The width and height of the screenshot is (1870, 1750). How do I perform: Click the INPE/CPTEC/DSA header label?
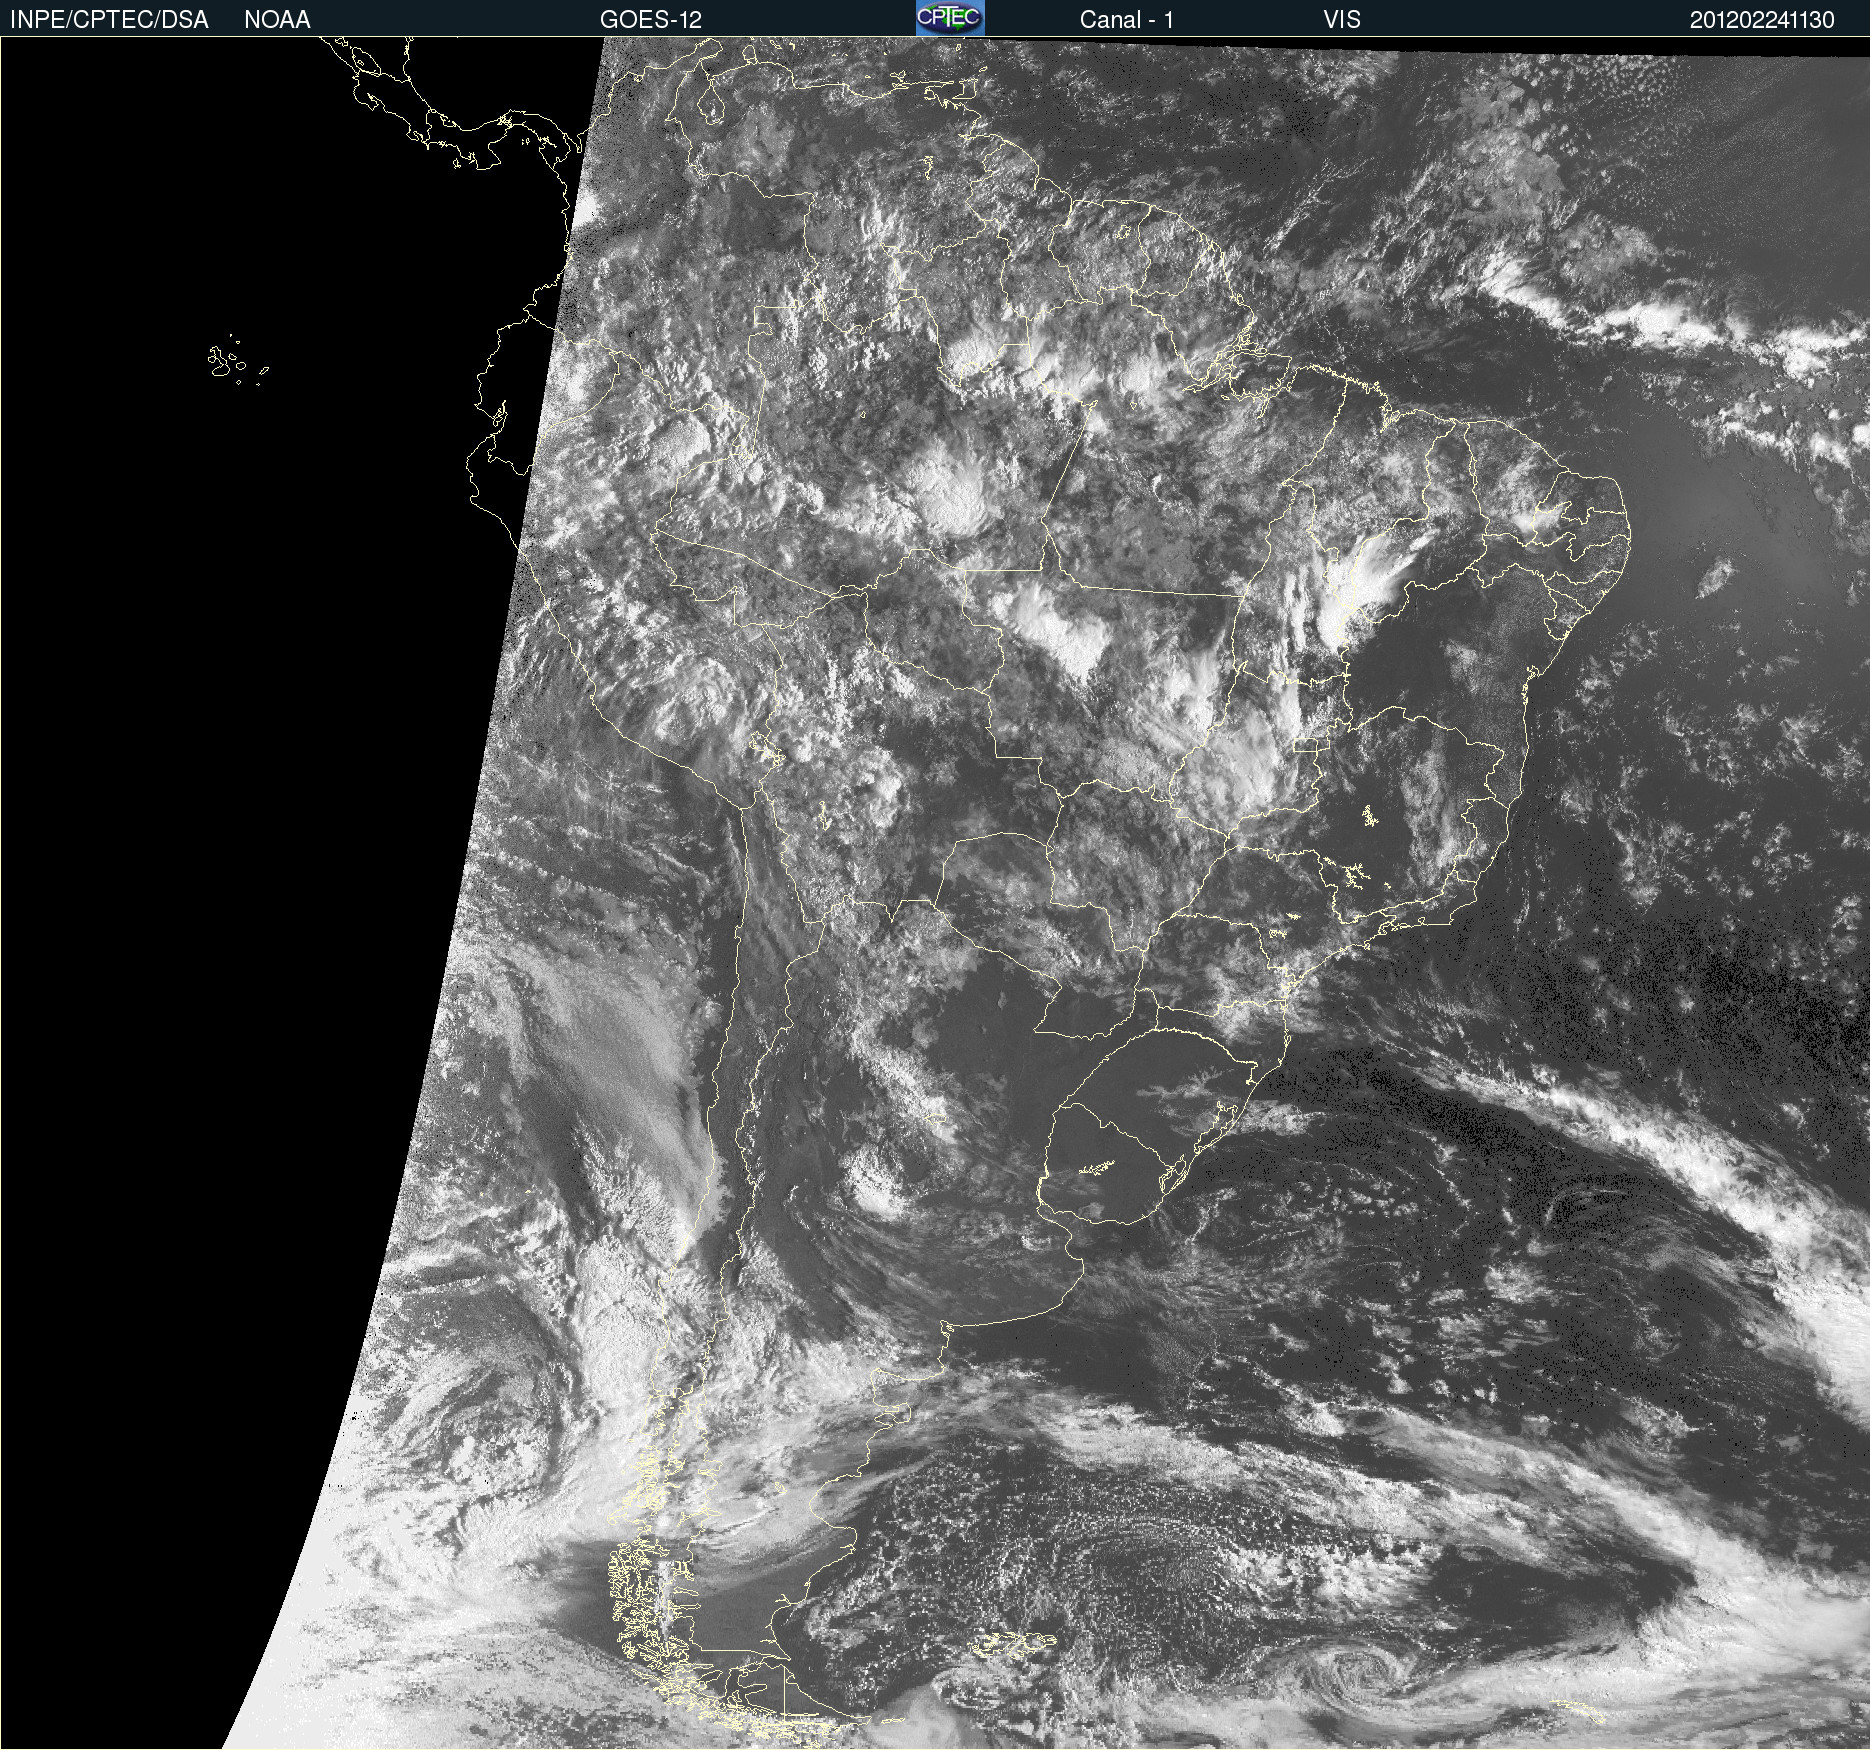click(x=109, y=20)
